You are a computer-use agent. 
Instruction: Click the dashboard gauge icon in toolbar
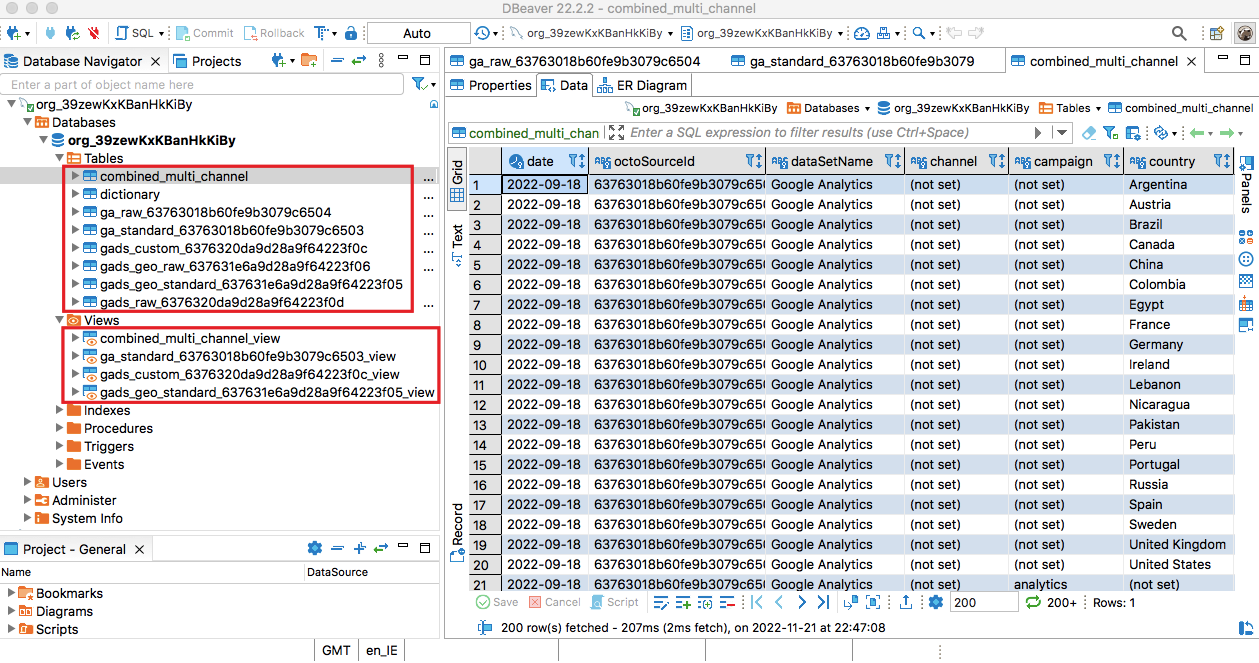[x=862, y=34]
